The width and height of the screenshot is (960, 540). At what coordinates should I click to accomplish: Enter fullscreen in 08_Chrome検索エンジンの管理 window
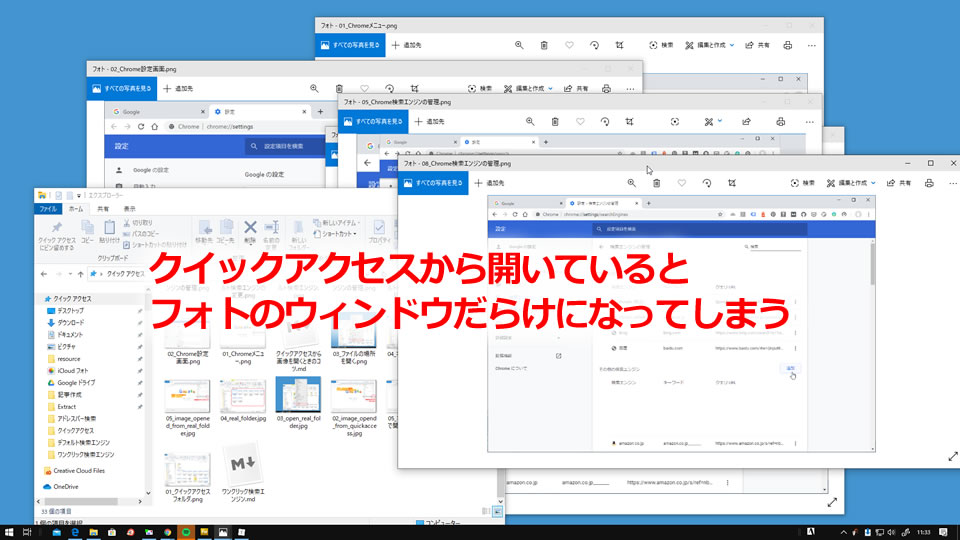[953, 457]
